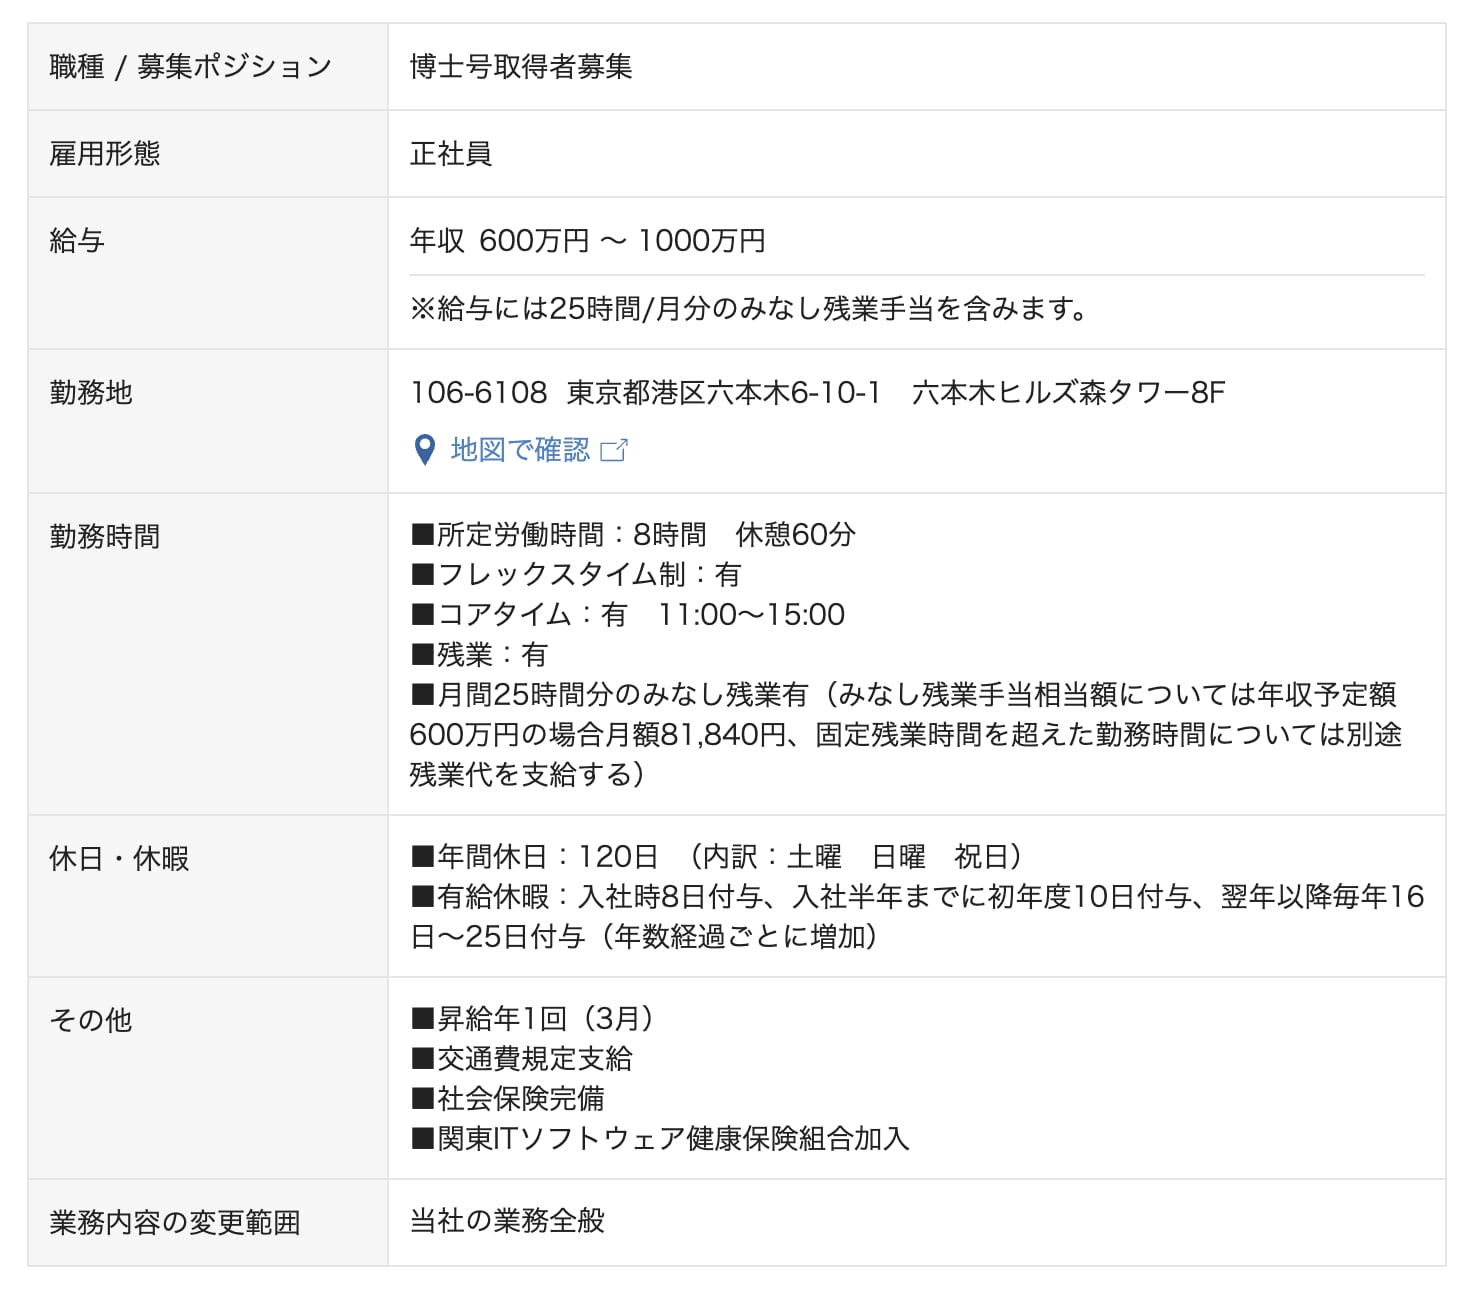Click the ※給与には25時間 overtime allowance note

tap(750, 309)
